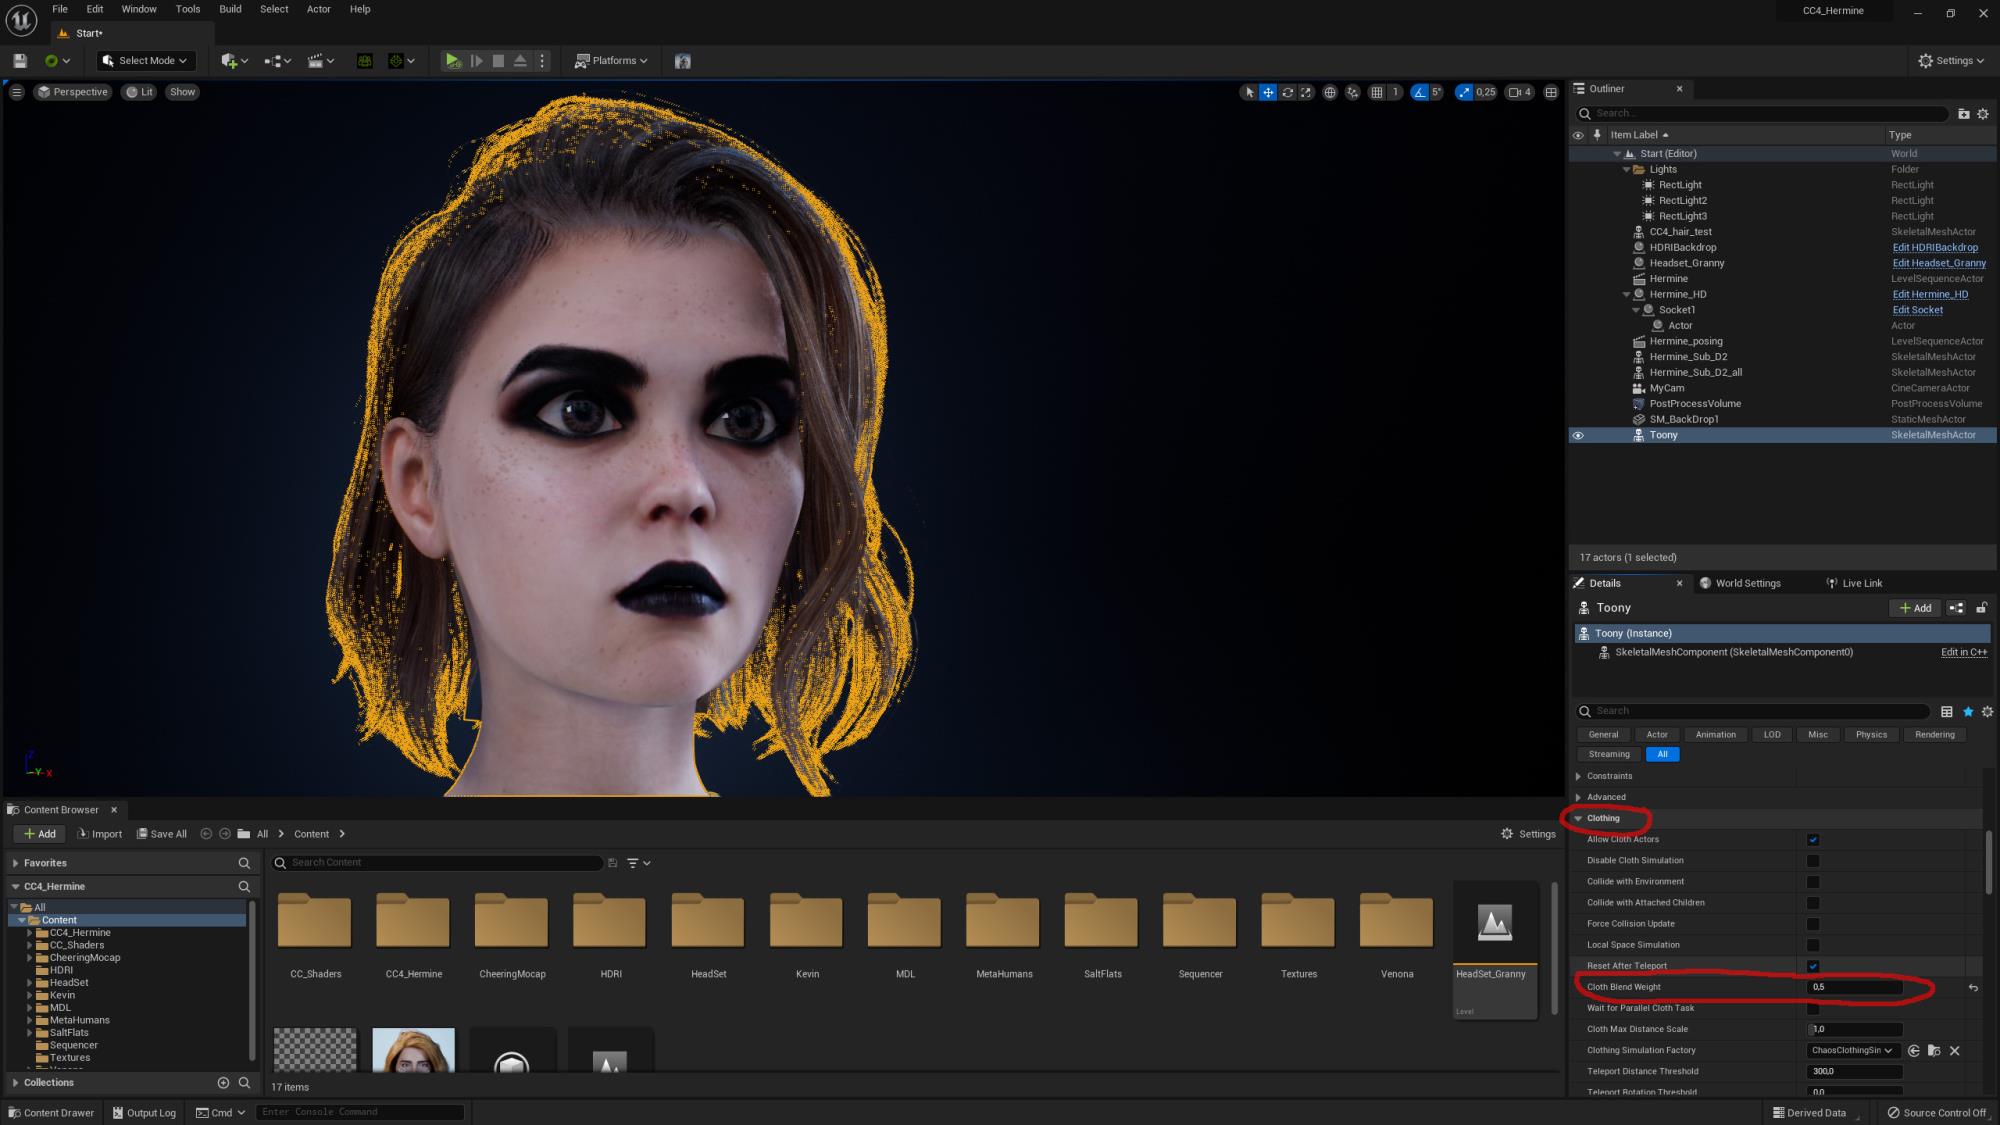Switch viewport layout with the four-pane icon
Image resolution: width=2000 pixels, height=1125 pixels.
(1551, 92)
